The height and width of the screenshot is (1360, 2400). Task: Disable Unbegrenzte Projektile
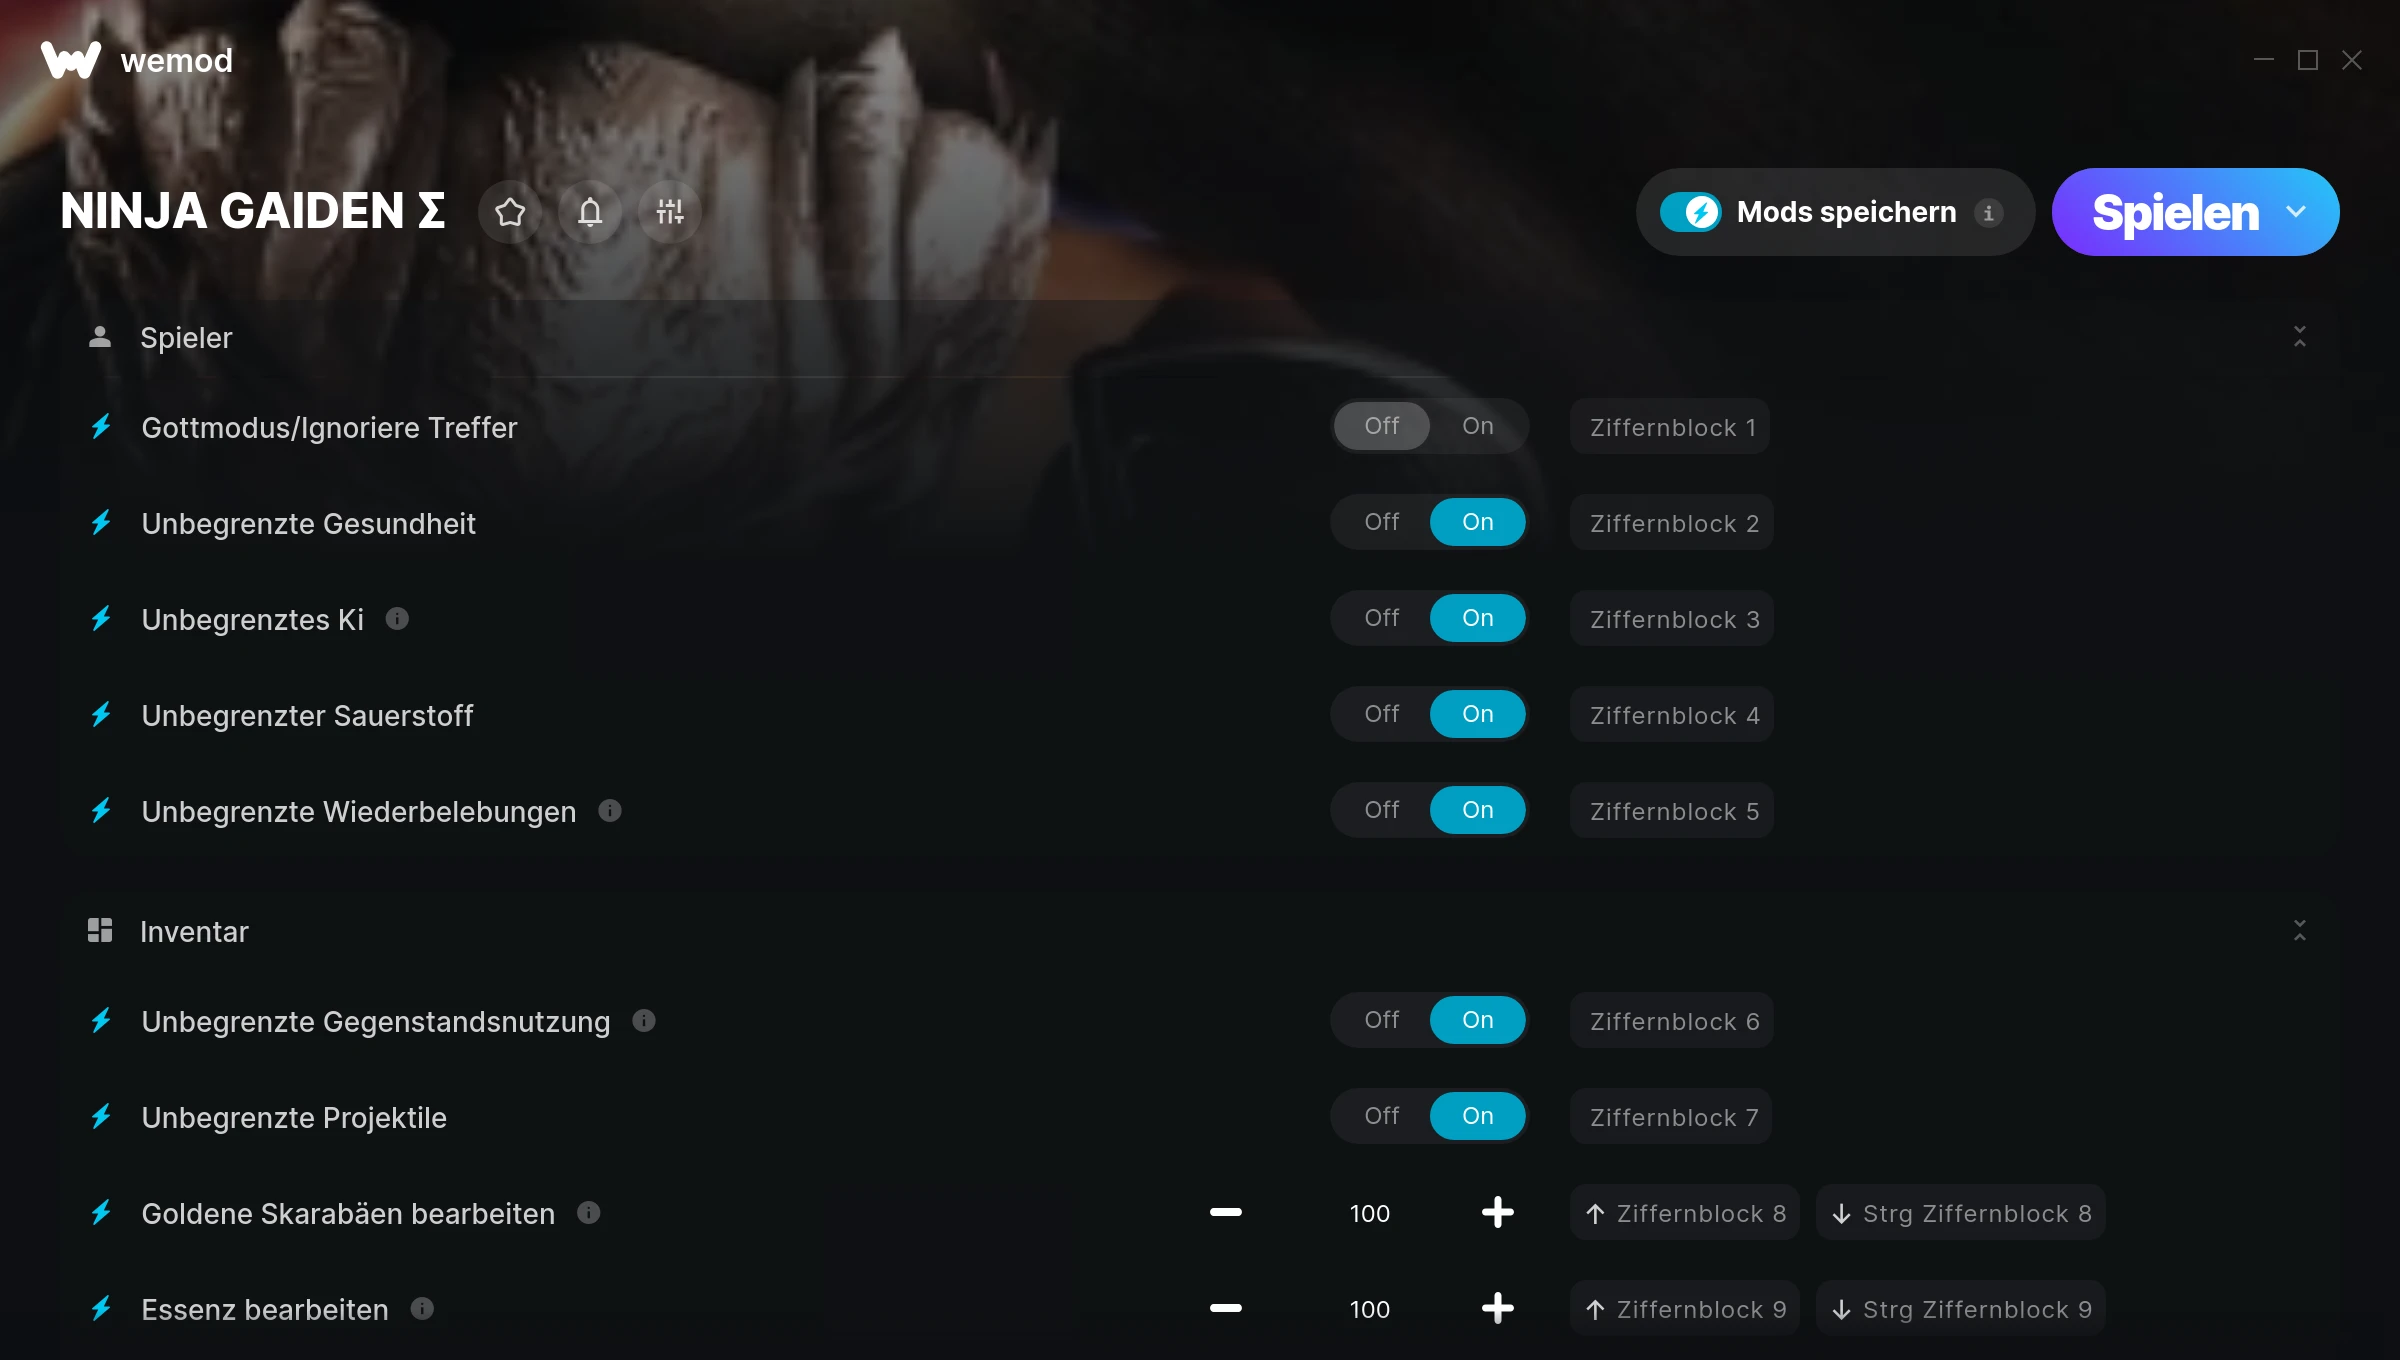[x=1381, y=1116]
